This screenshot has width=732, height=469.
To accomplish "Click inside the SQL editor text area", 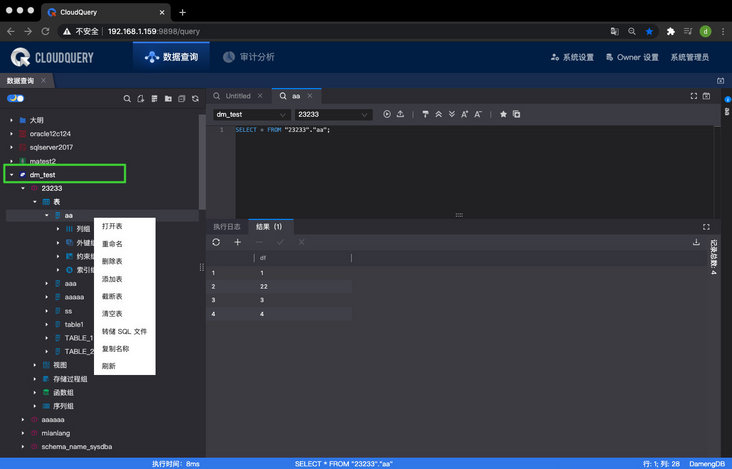I will tap(450, 170).
